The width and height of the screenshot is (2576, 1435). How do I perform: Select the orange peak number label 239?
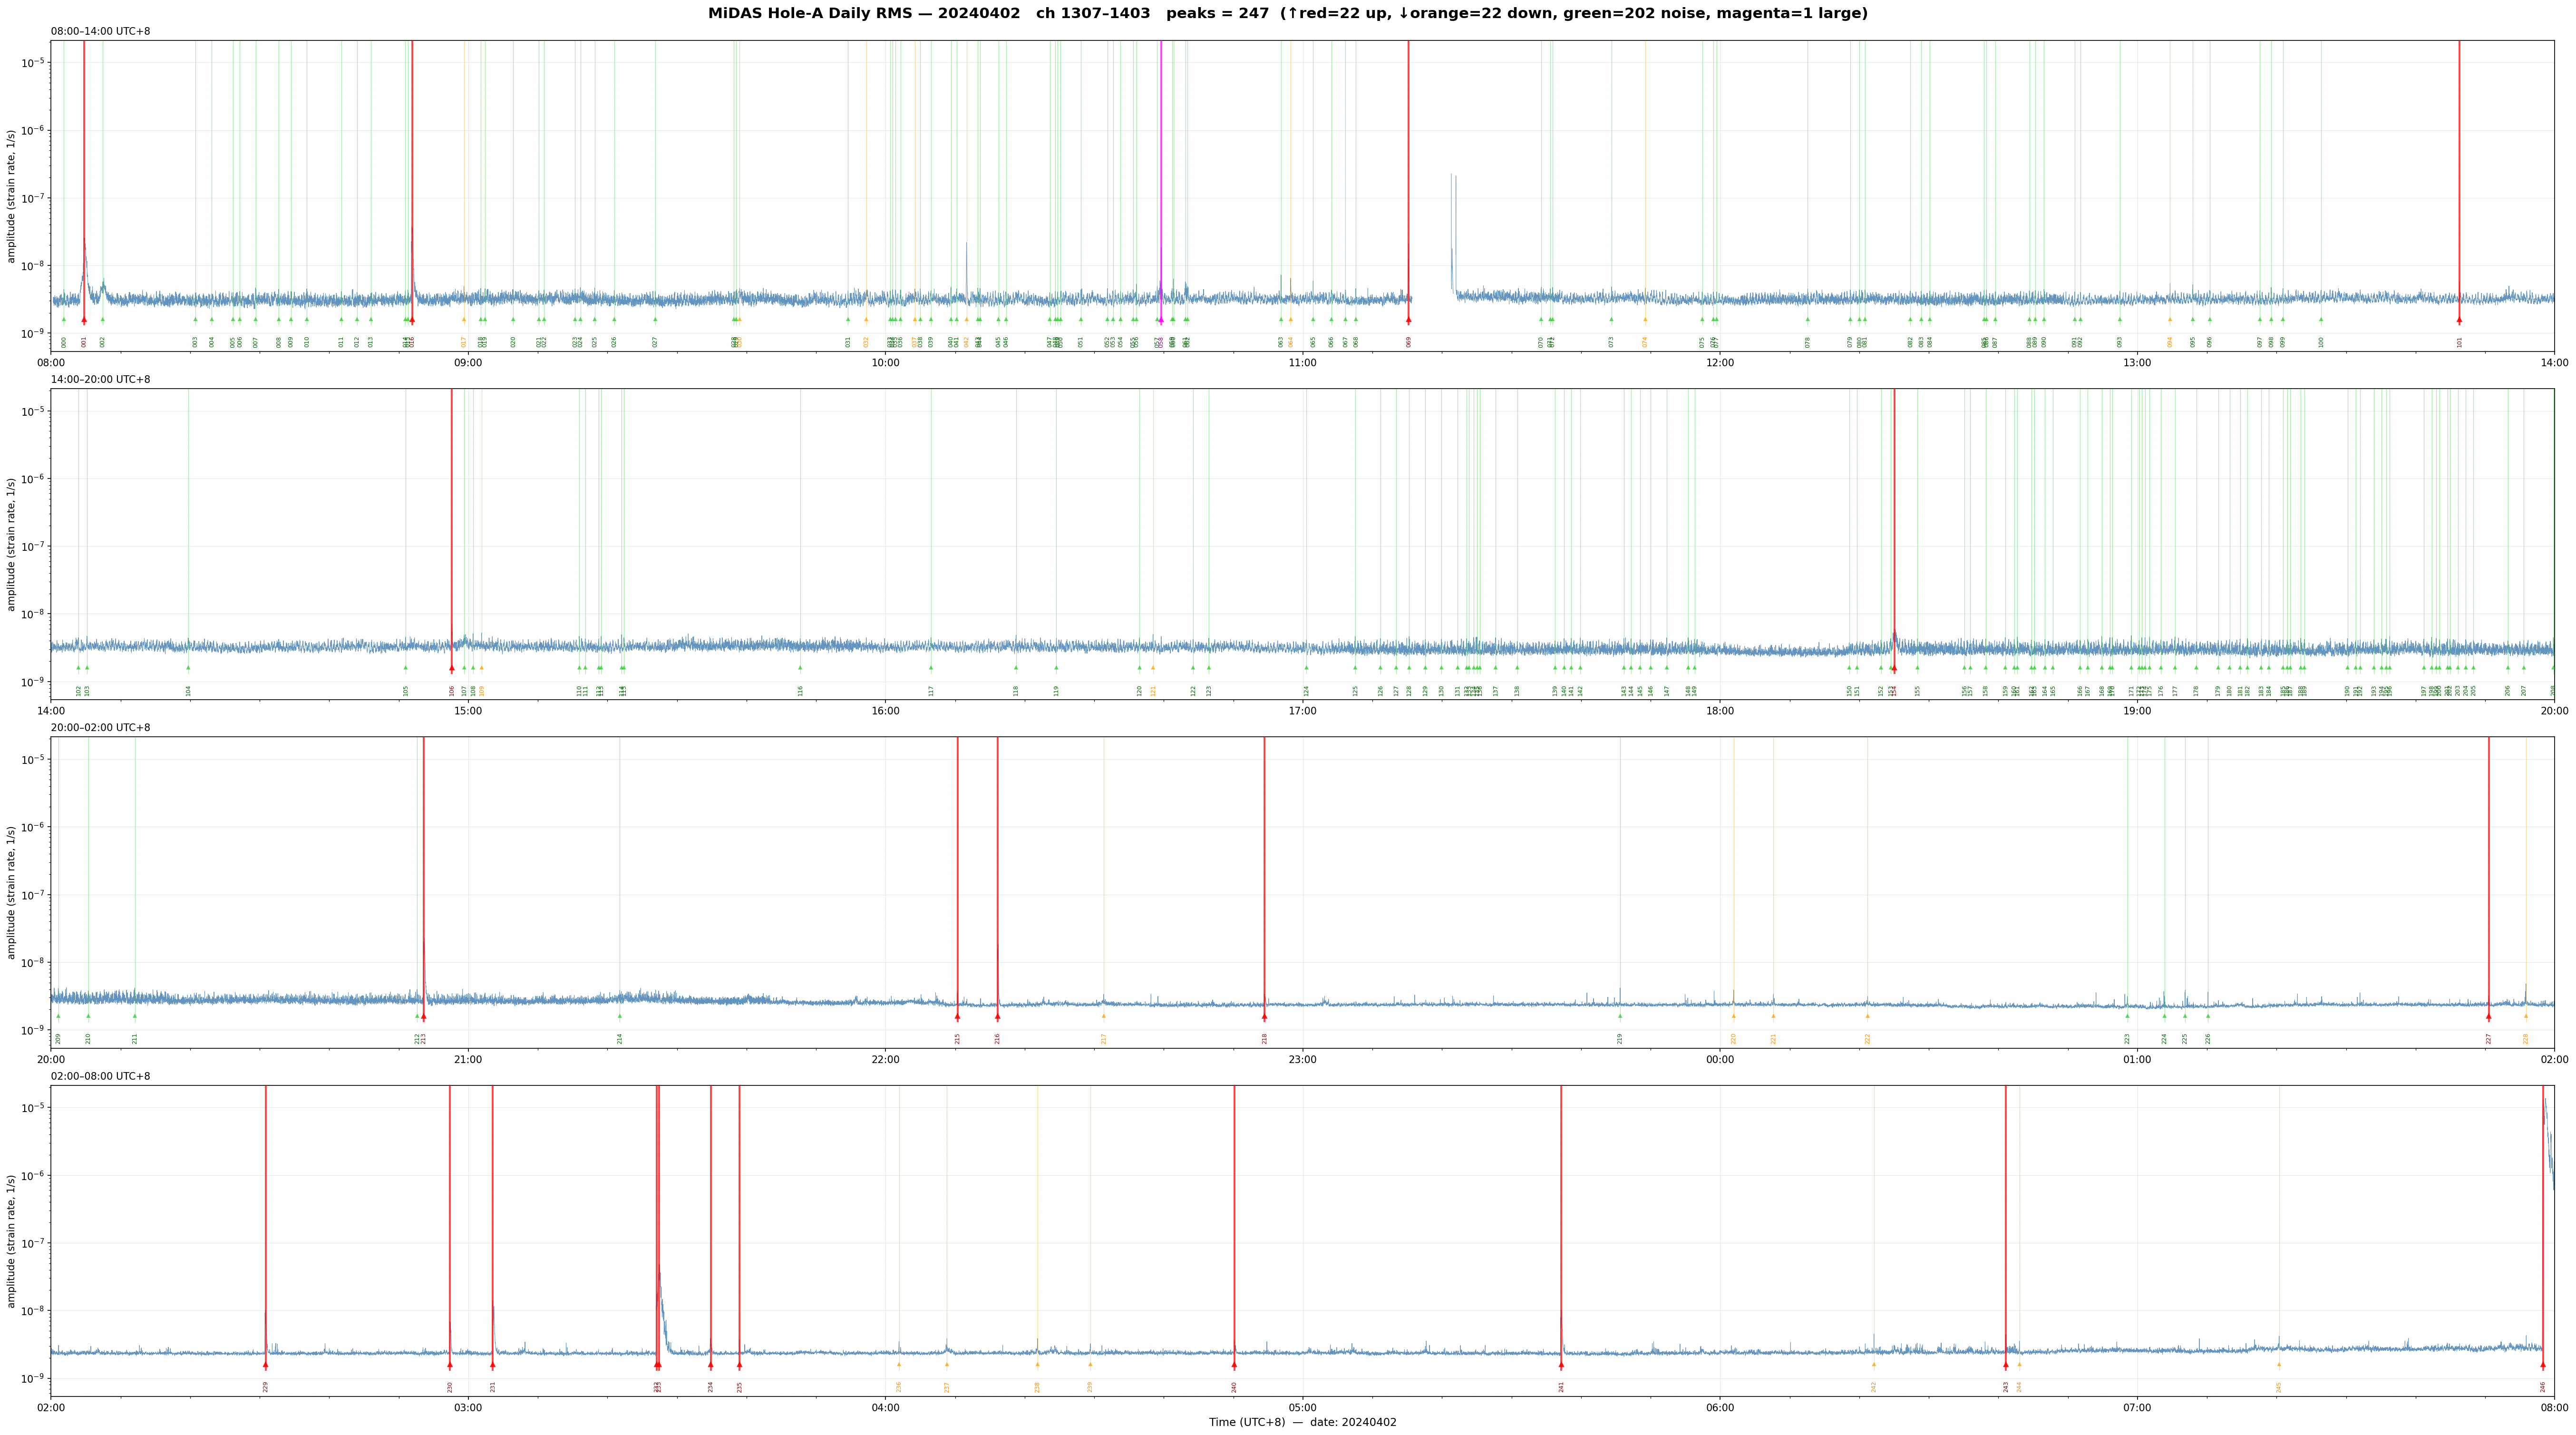click(1090, 1386)
